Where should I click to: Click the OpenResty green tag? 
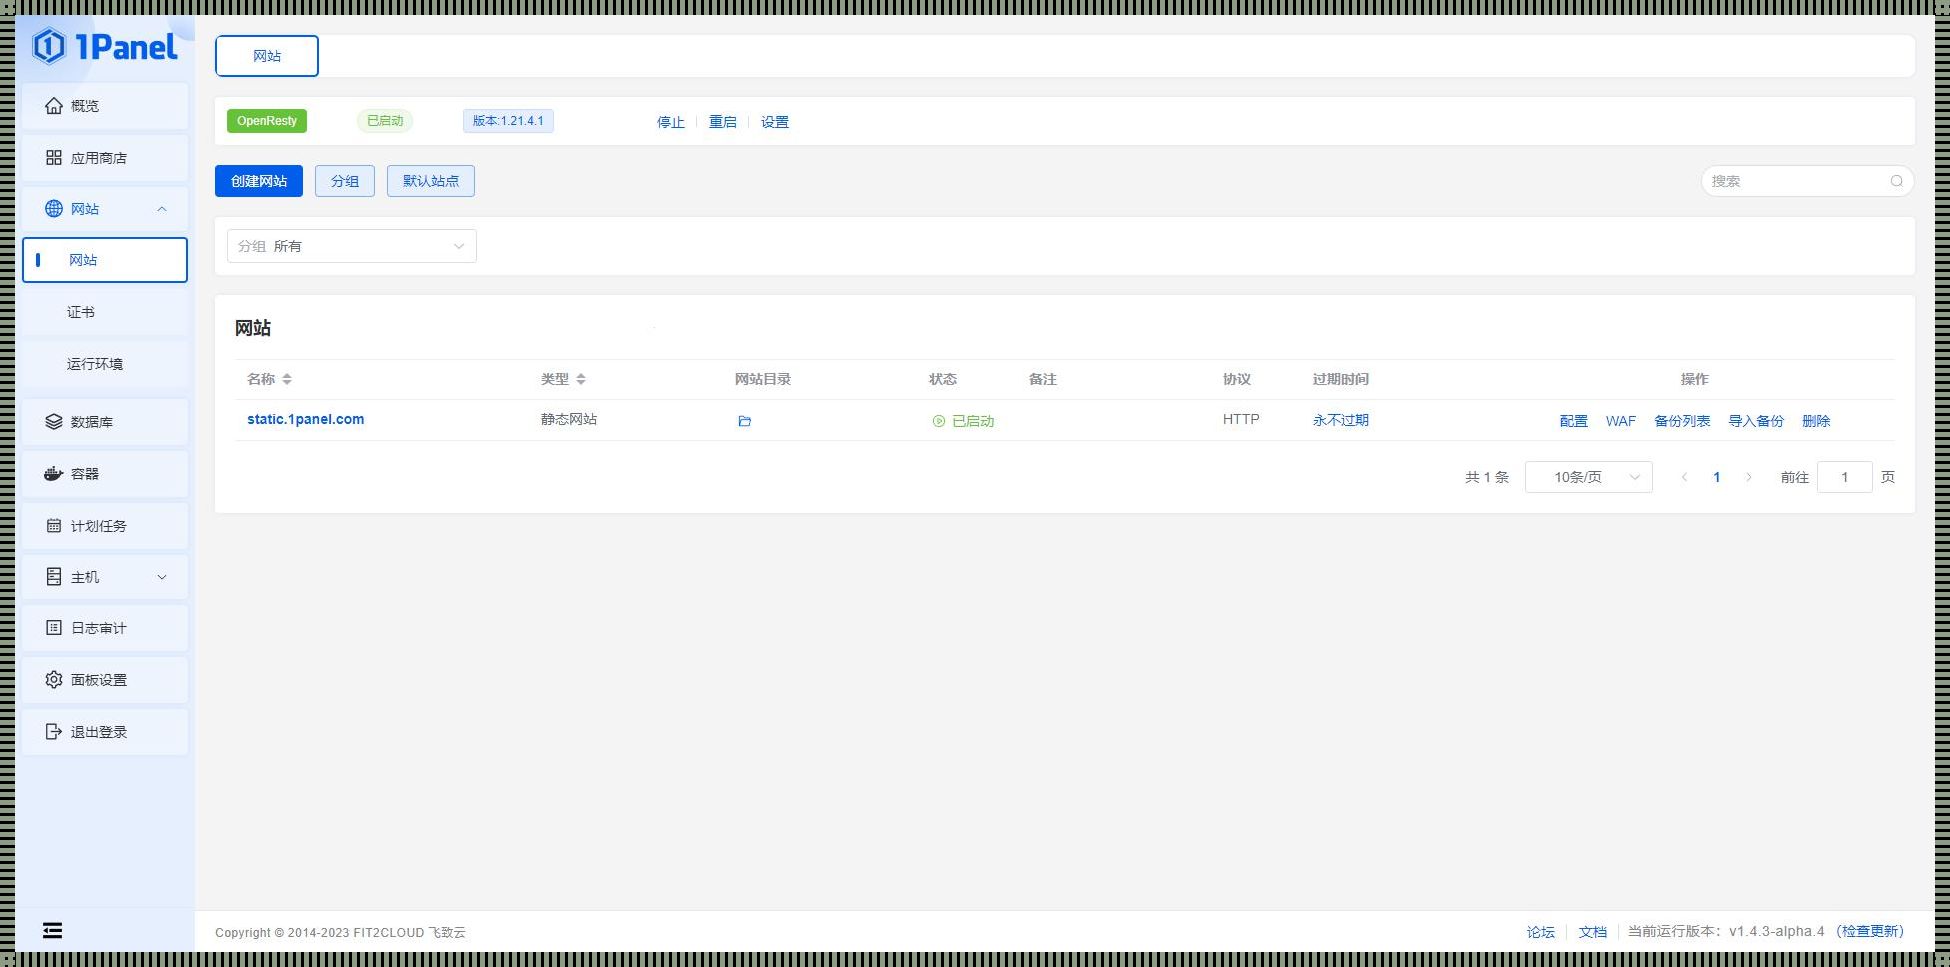pyautogui.click(x=267, y=121)
